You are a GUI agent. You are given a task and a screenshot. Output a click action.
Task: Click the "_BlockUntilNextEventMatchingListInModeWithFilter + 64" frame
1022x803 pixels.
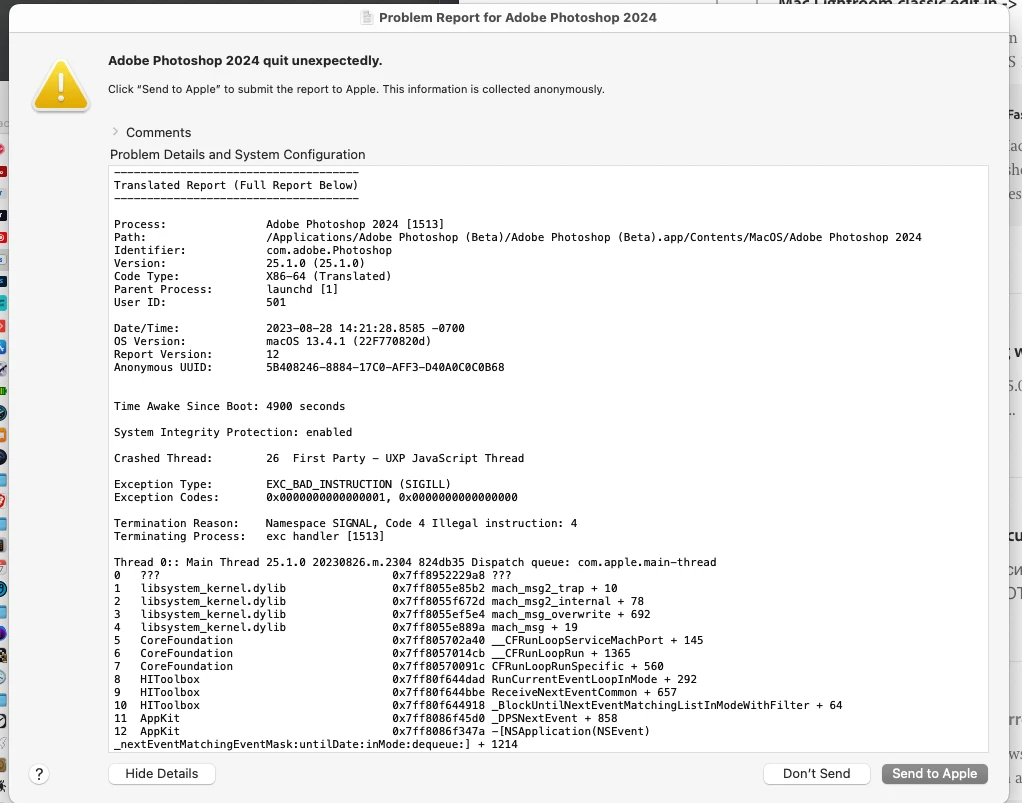coord(478,706)
